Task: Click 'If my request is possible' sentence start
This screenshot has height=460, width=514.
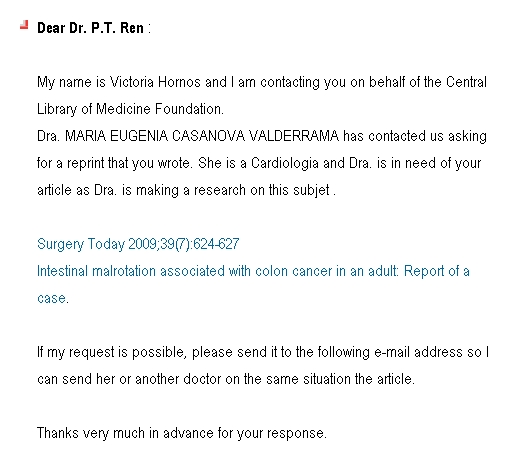Action: point(110,352)
